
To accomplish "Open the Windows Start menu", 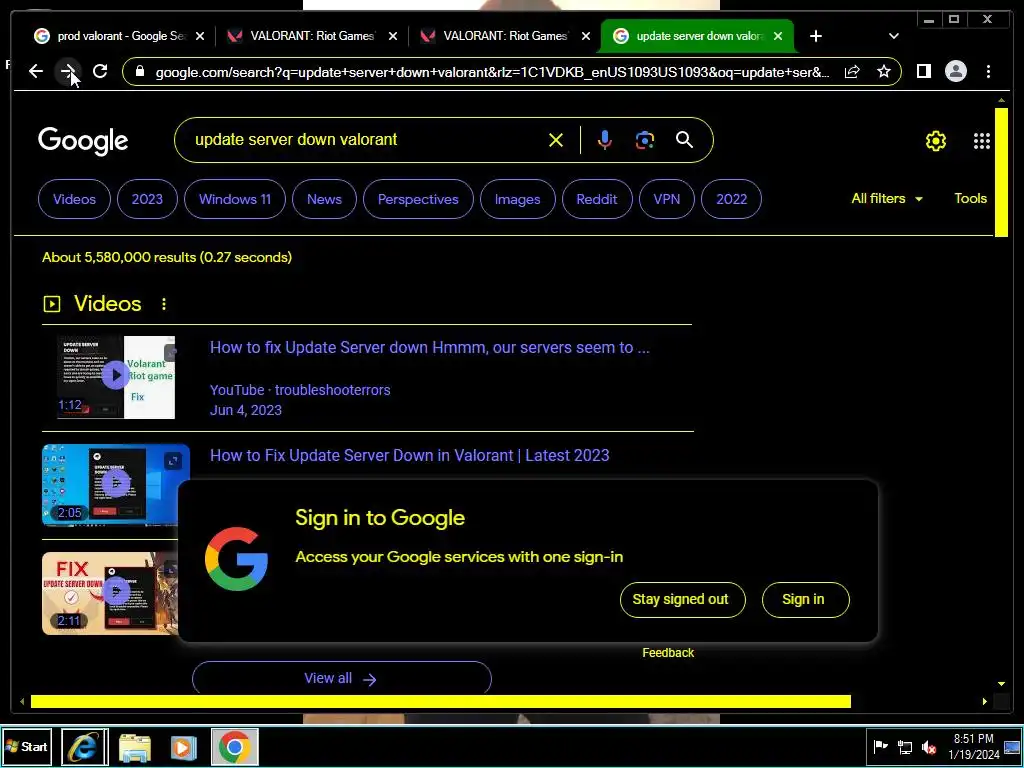I will click(26, 746).
